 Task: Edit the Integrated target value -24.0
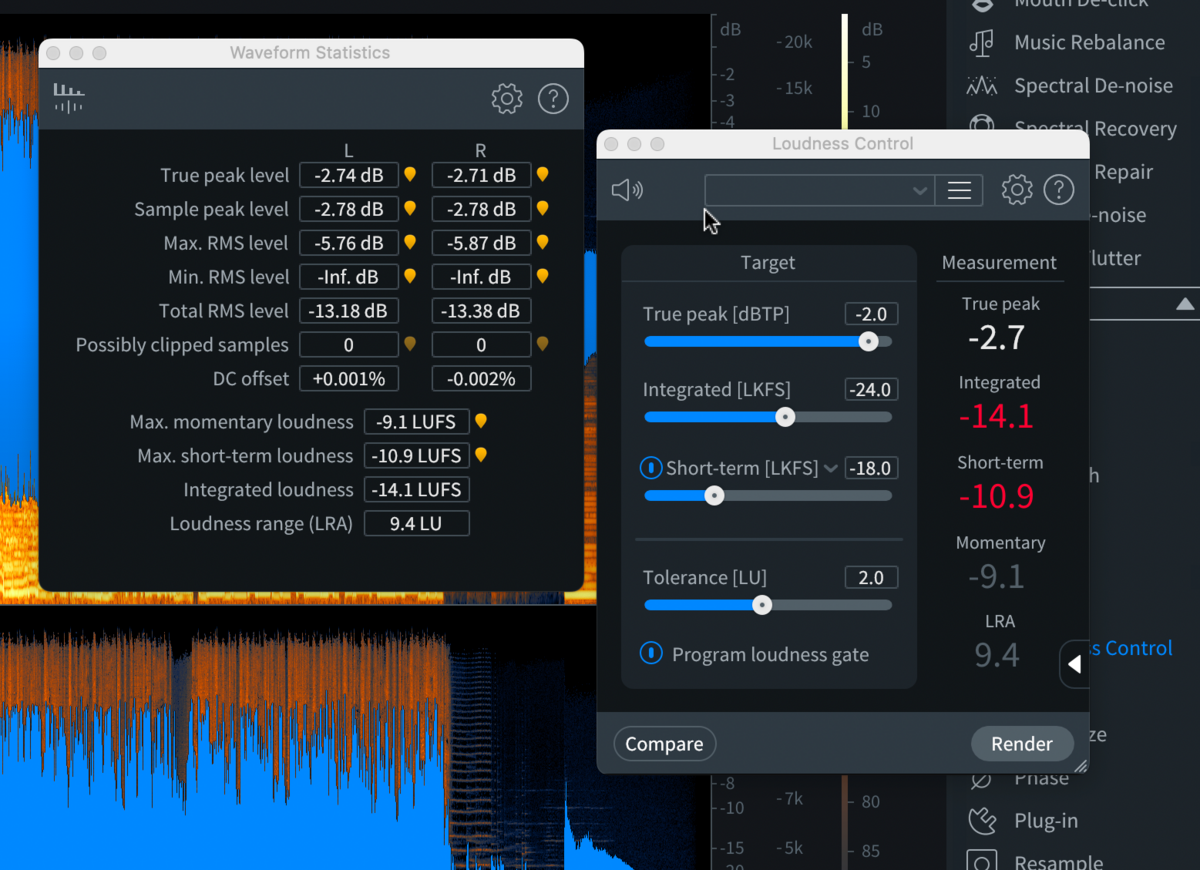coord(871,390)
